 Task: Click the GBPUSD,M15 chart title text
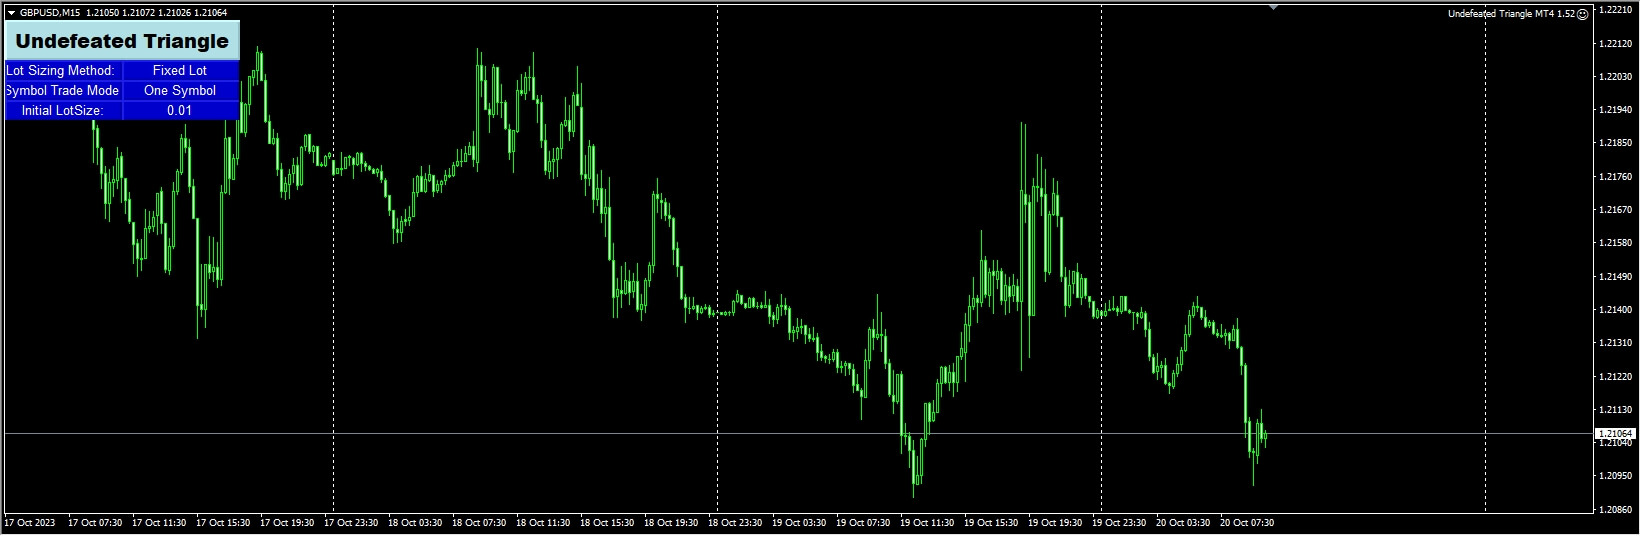coord(50,13)
